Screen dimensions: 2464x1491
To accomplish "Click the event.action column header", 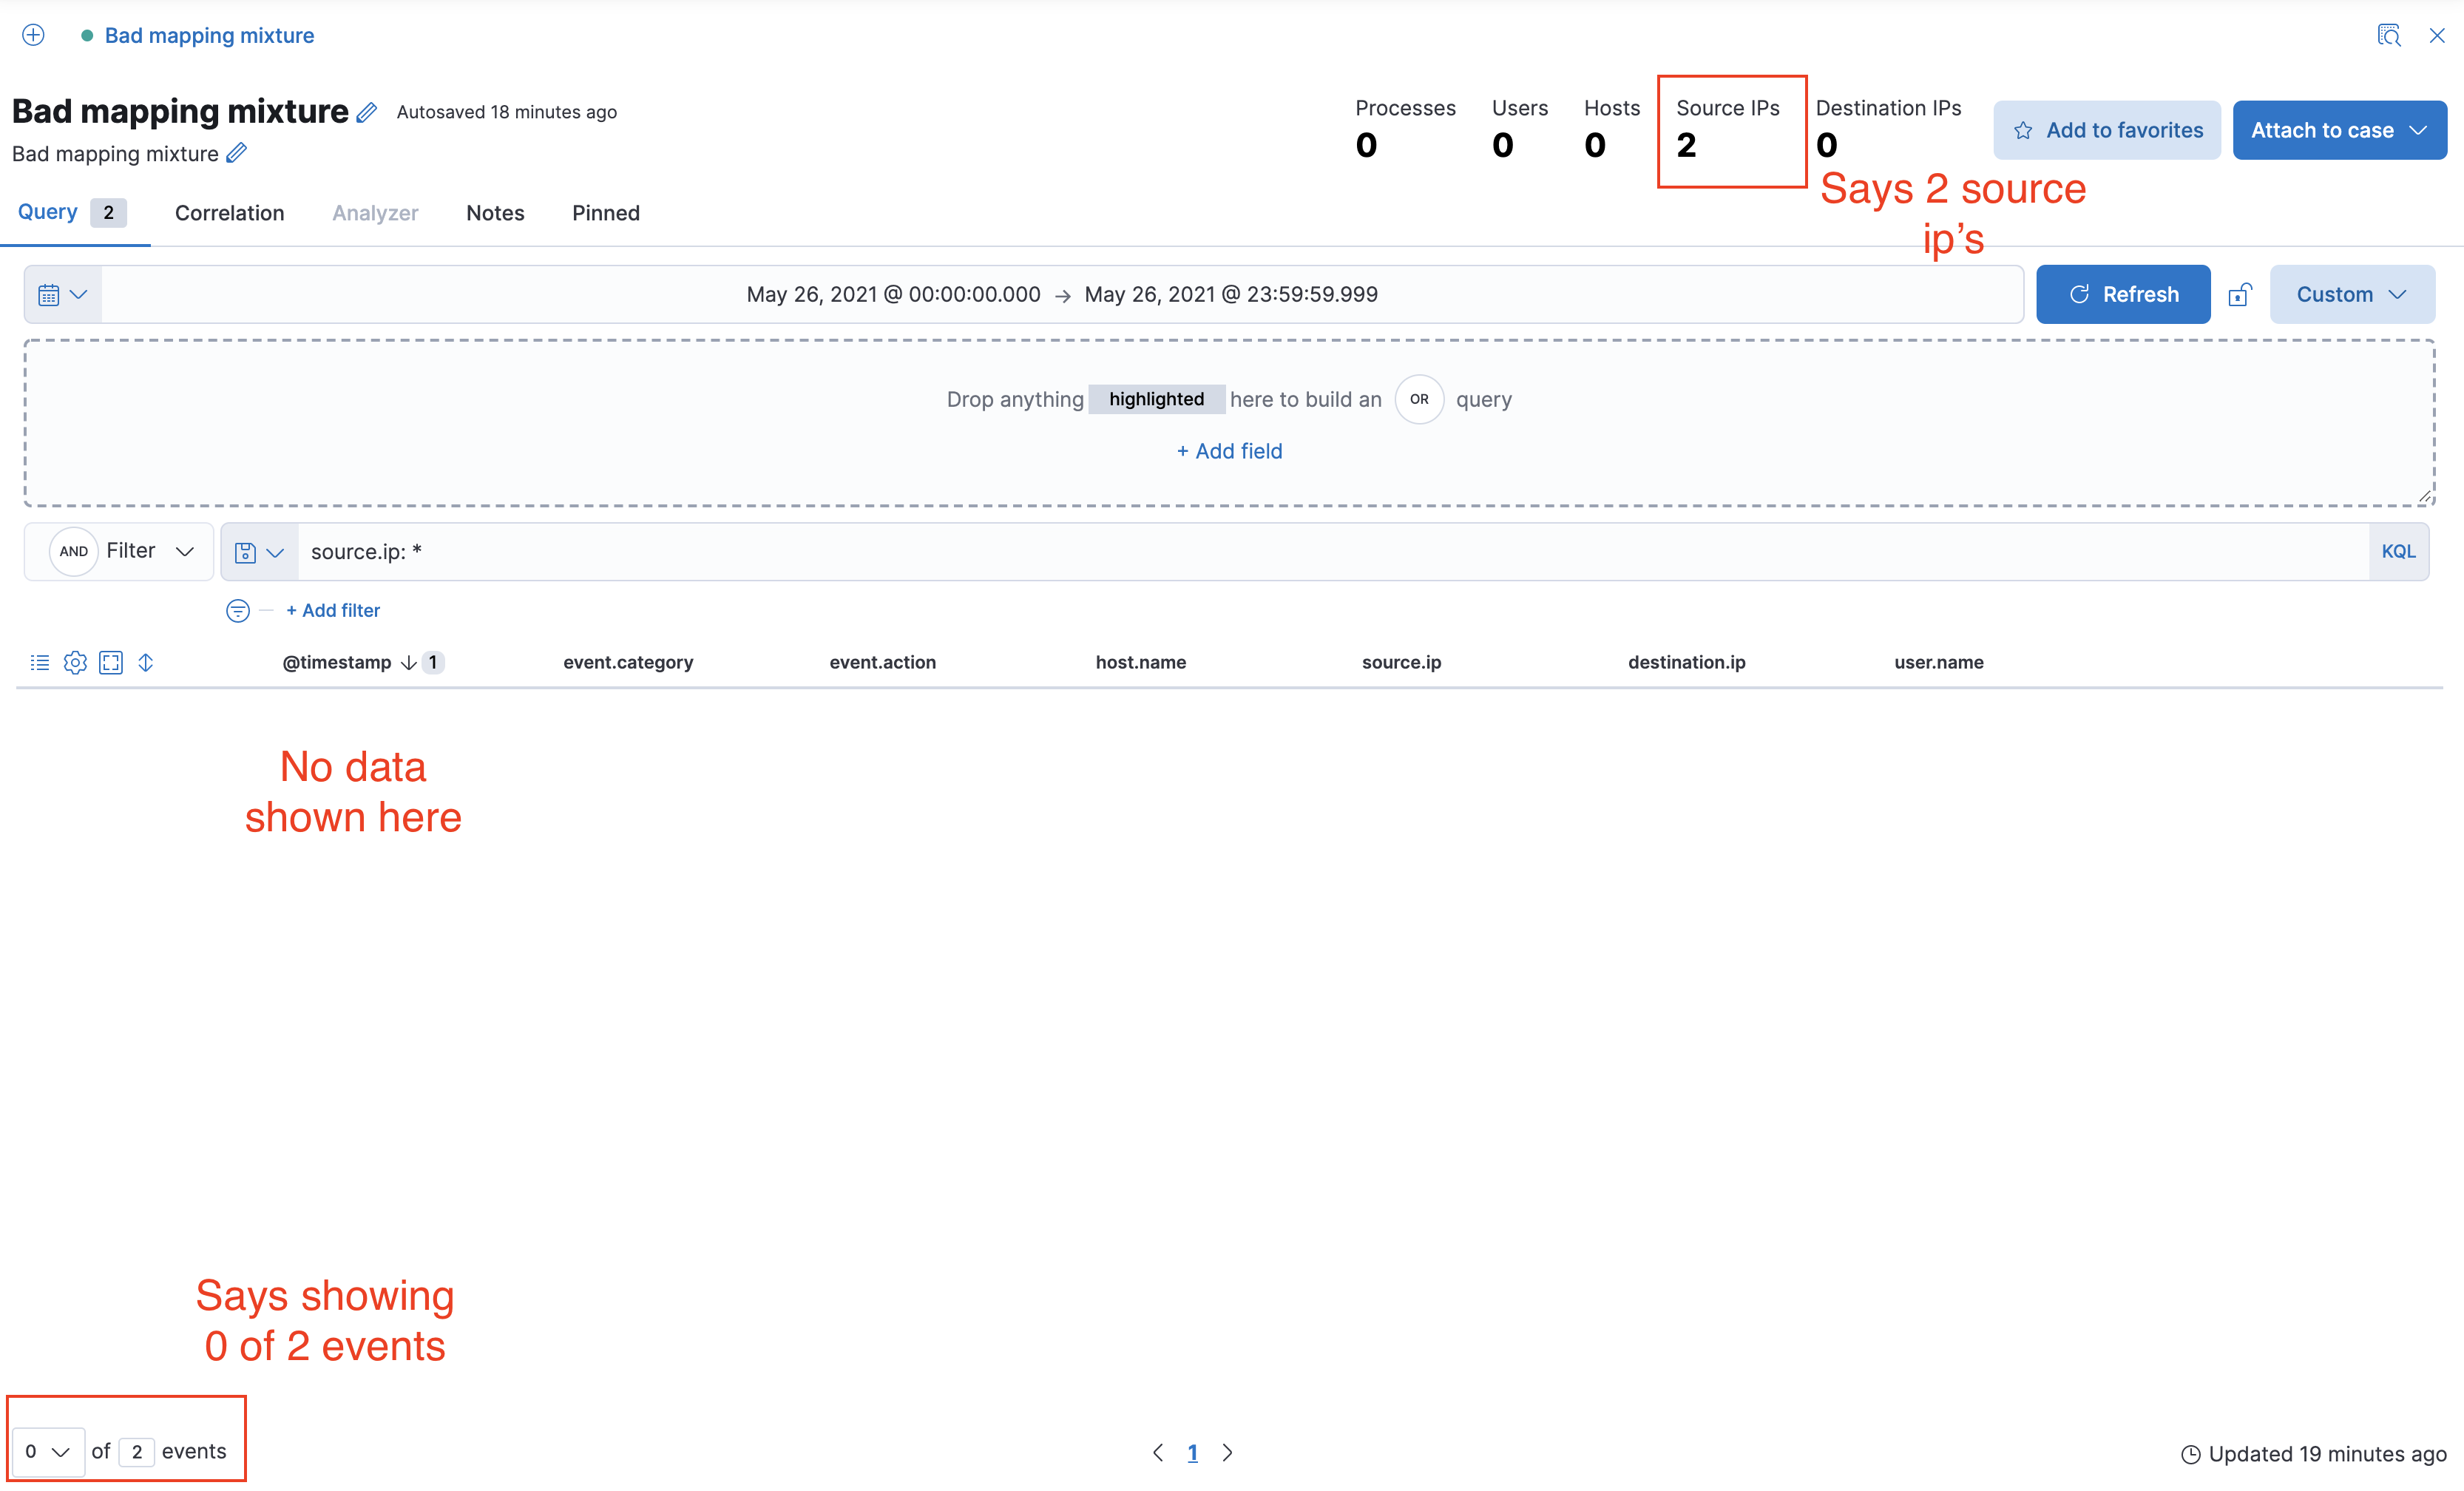I will [x=882, y=662].
